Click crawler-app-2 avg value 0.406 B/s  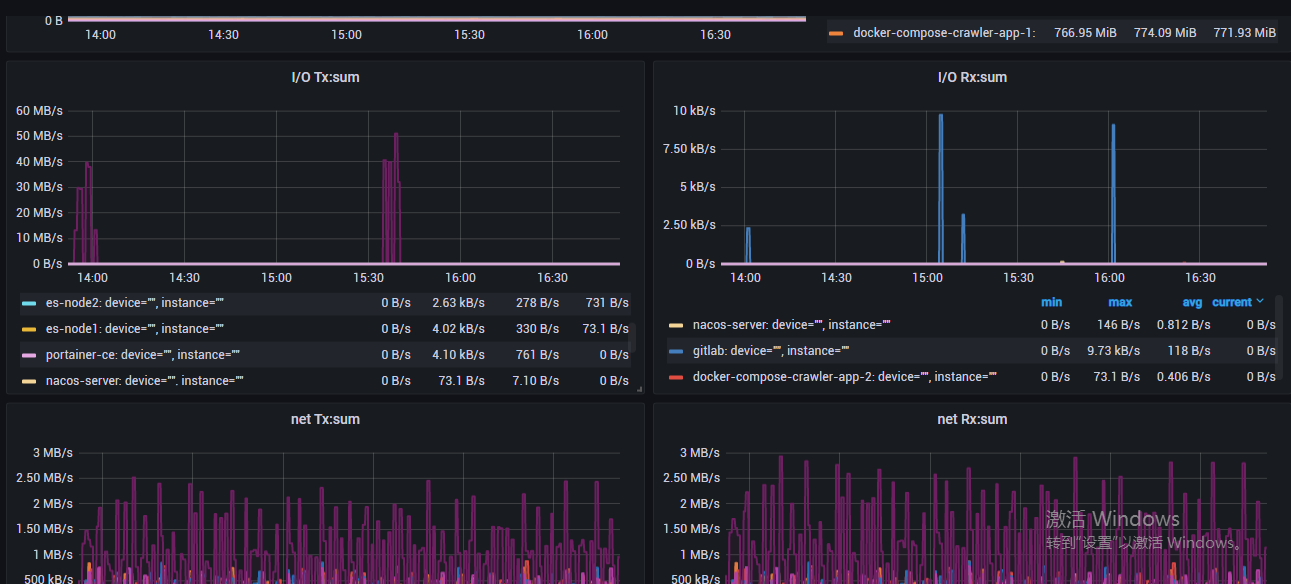pos(1183,377)
